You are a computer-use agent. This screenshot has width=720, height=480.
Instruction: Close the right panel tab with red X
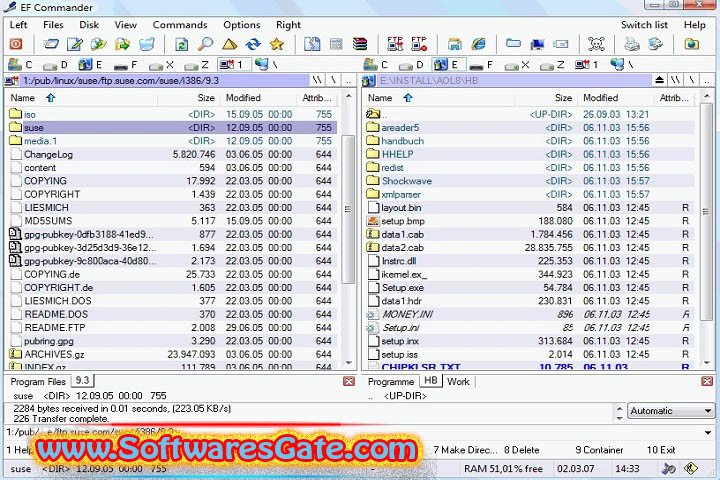pyautogui.click(x=707, y=381)
